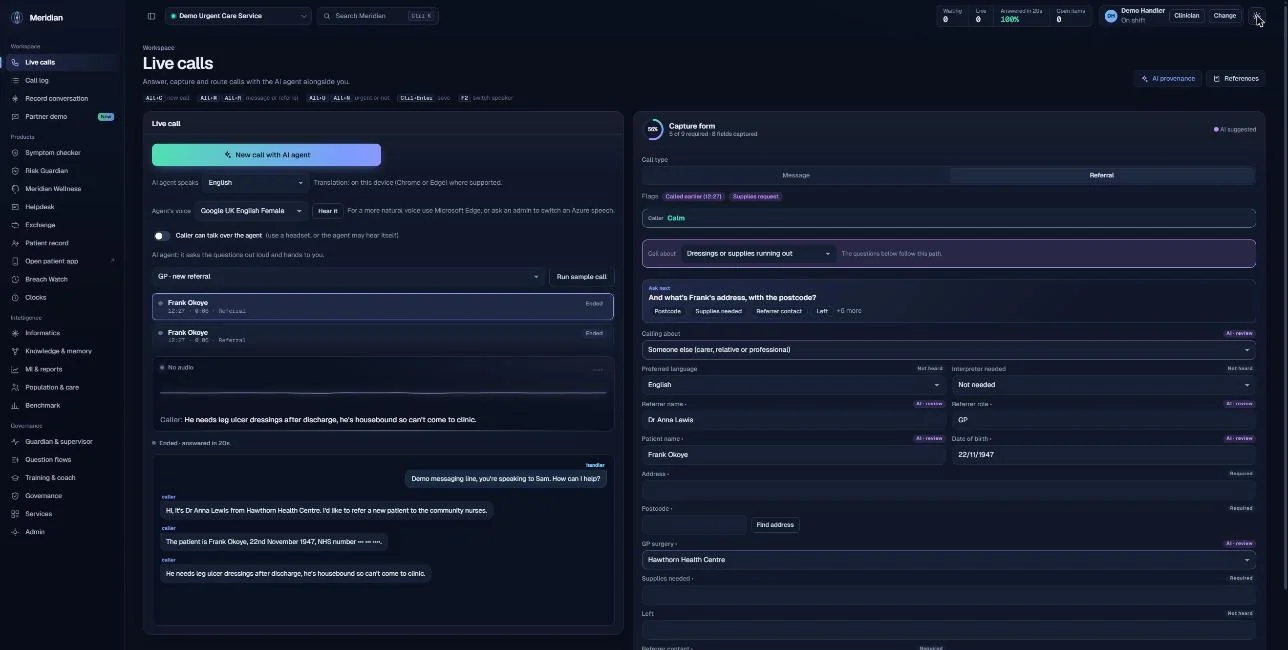Screen dimensions: 1288x650
Task: Click the Record conversation sidebar icon
Action: [x=16, y=98]
